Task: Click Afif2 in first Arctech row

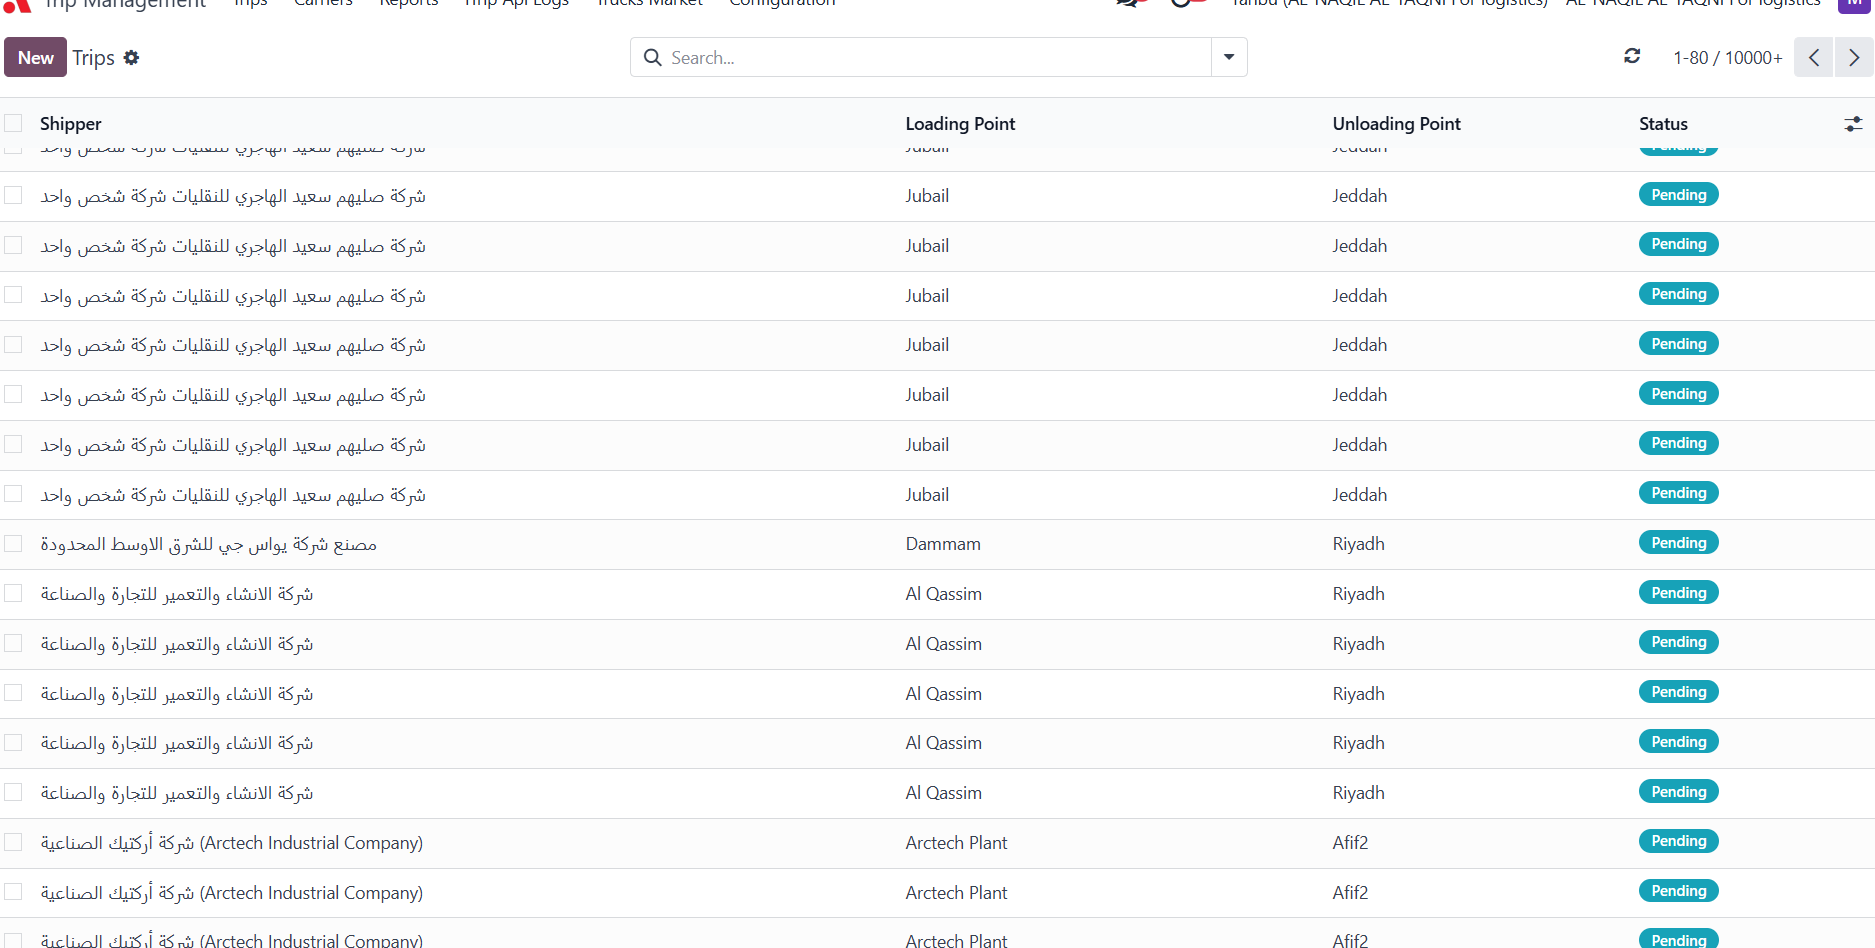Action: tap(1350, 843)
